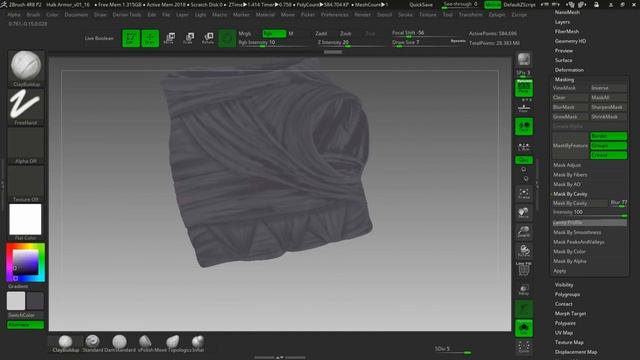
Task: Toggle the Line Fill PolyF button
Action: [x=524, y=269]
